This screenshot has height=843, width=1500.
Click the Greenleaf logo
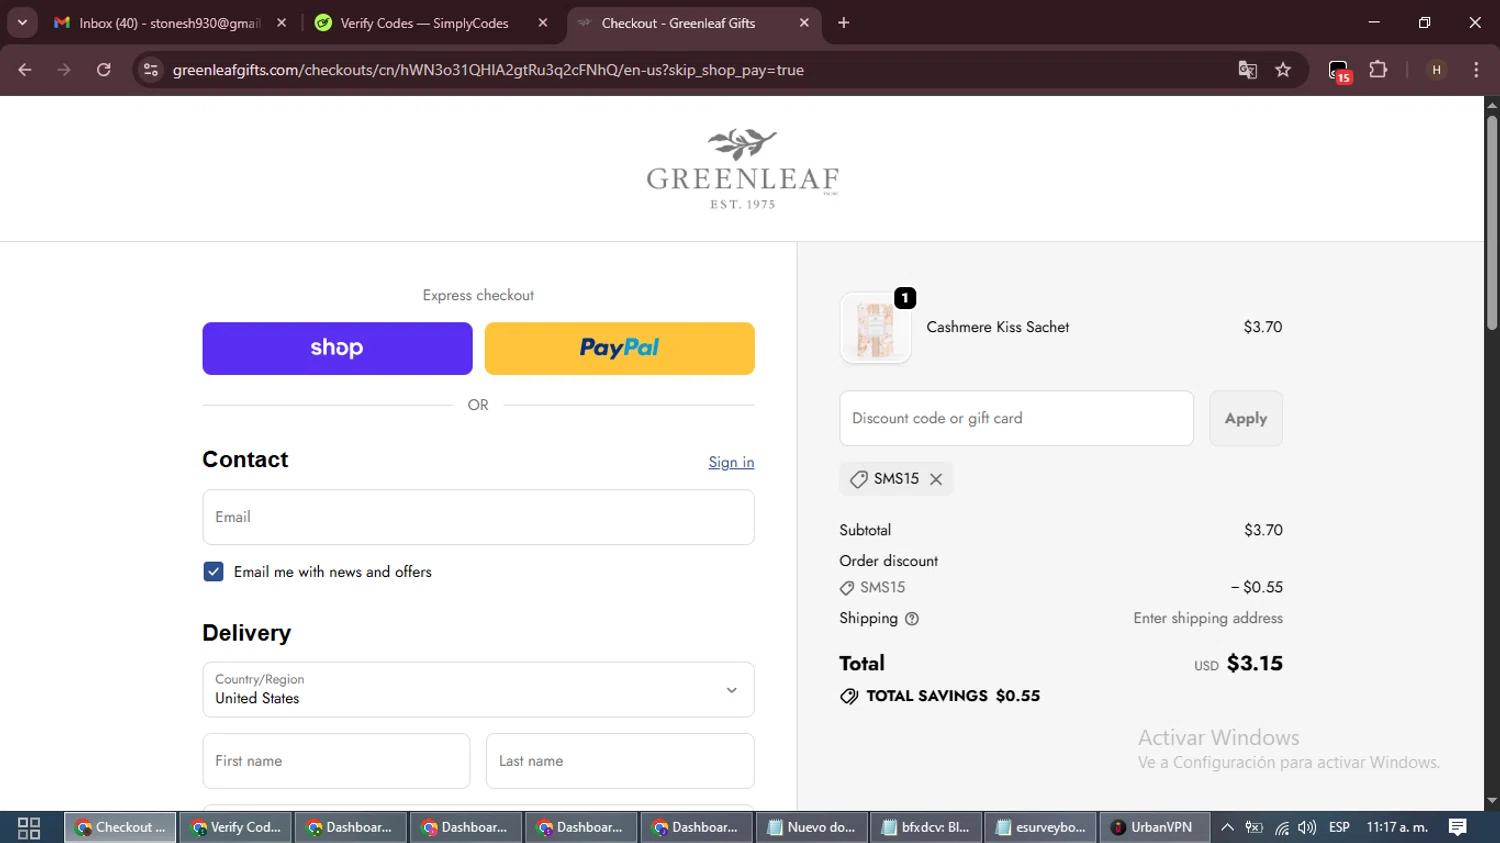pyautogui.click(x=742, y=169)
